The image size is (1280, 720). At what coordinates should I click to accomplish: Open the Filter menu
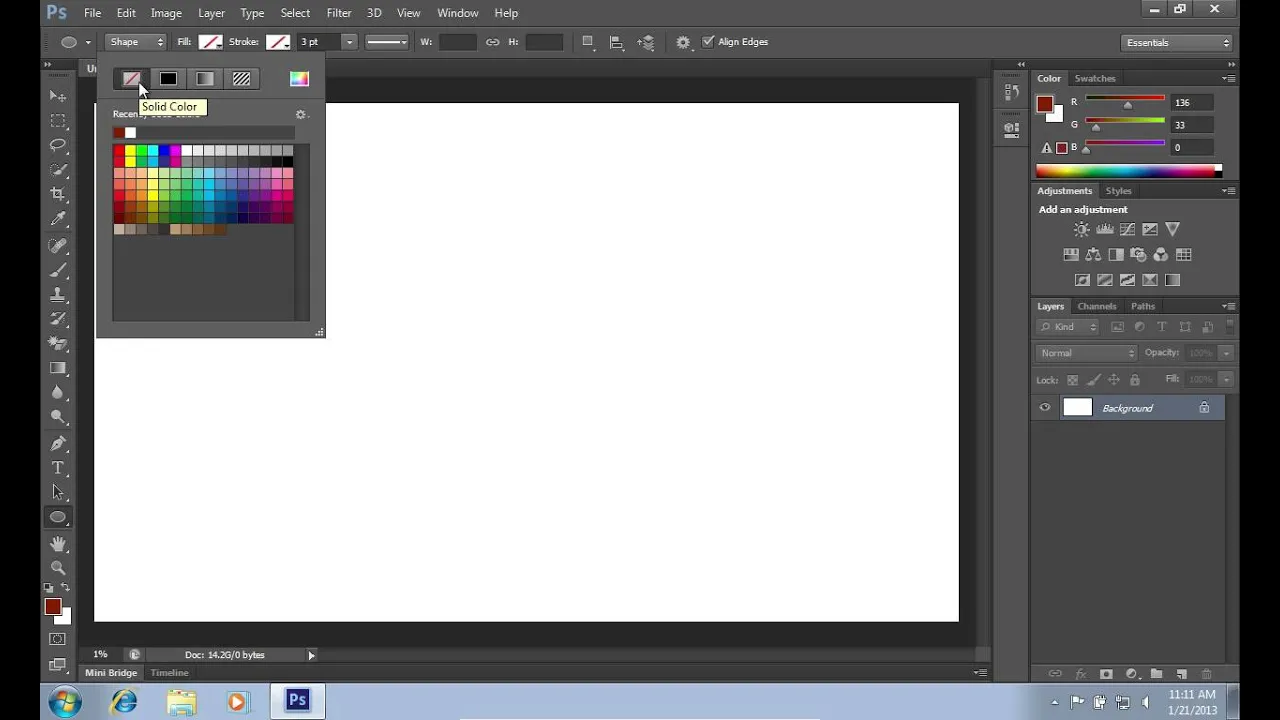coord(339,13)
